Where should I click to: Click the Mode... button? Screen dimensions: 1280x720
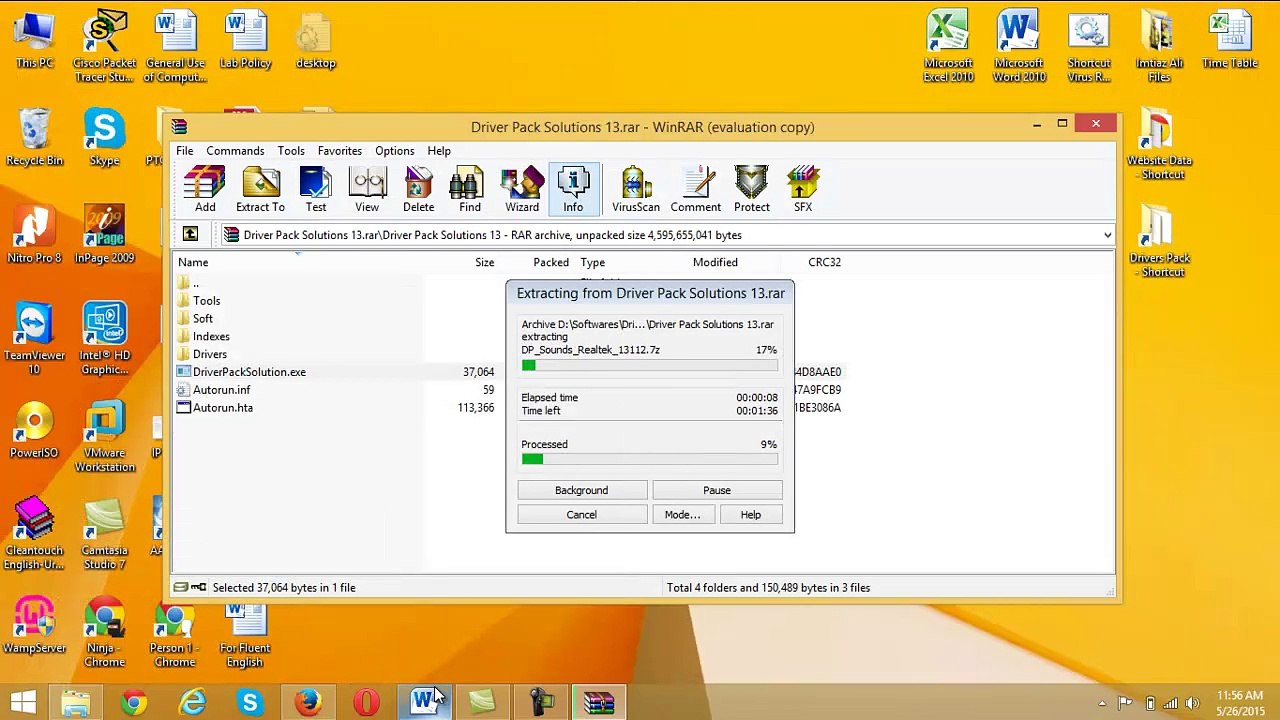click(683, 515)
